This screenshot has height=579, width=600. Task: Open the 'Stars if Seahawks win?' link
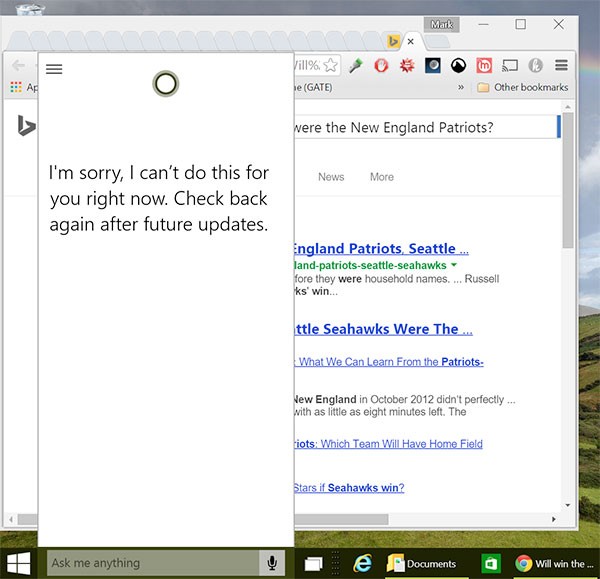[x=349, y=488]
